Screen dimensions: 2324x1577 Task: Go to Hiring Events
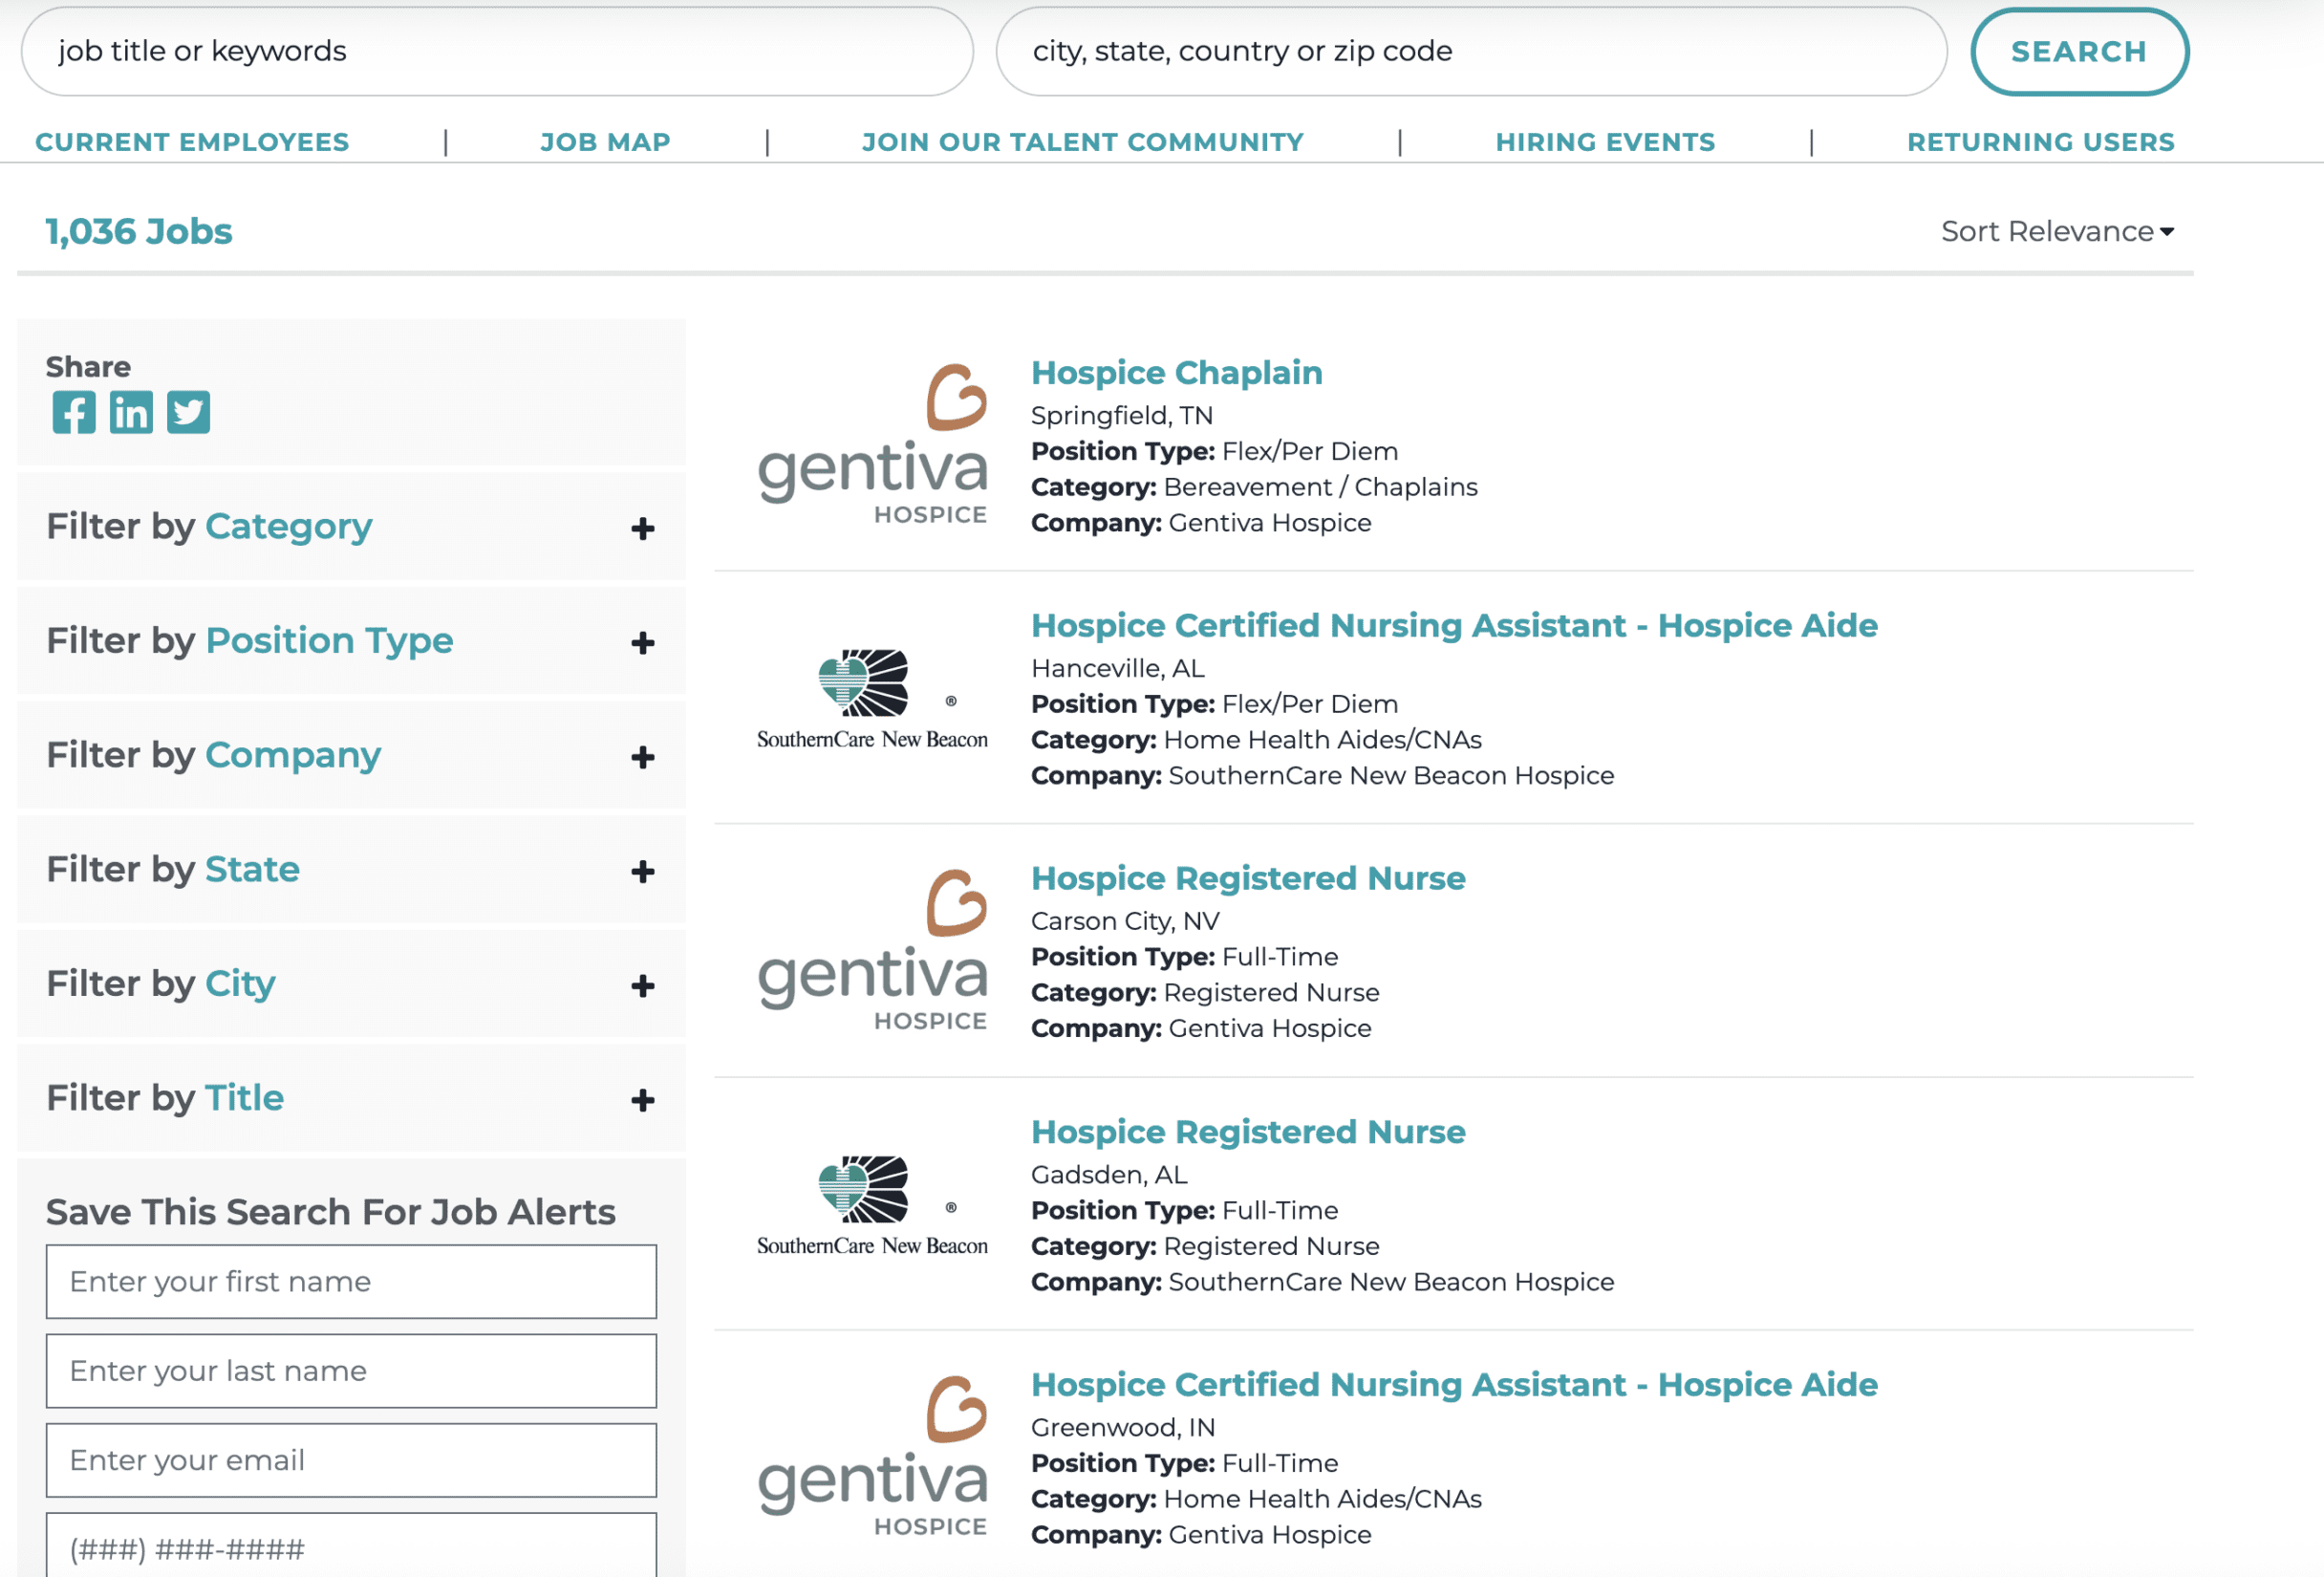point(1604,142)
